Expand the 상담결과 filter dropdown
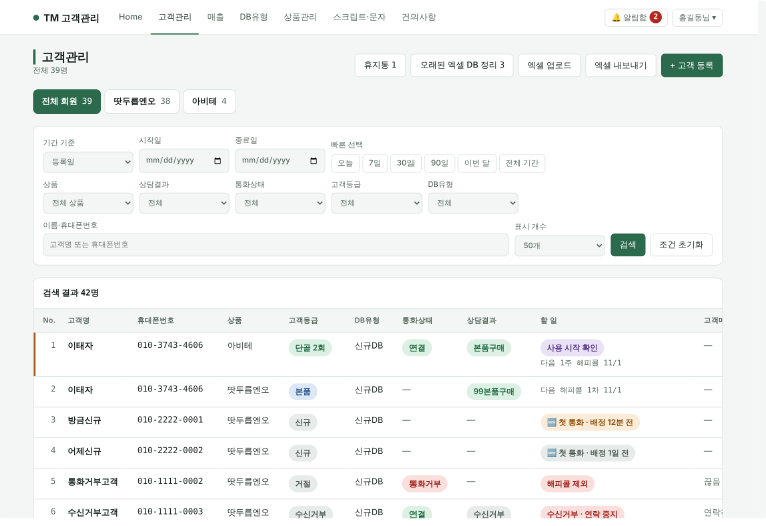766x526 pixels. pyautogui.click(x=184, y=203)
